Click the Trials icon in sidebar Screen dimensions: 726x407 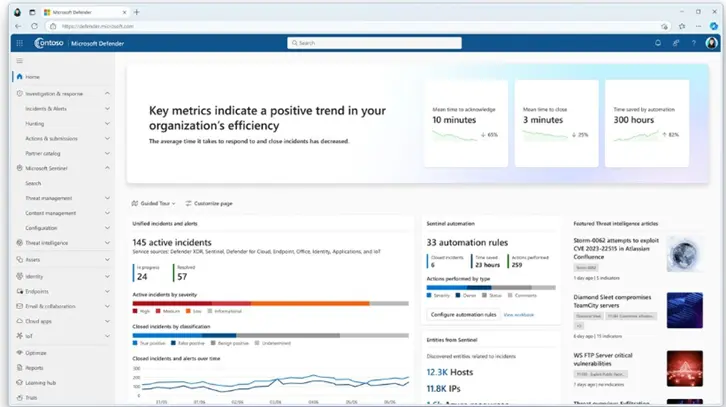coord(19,397)
